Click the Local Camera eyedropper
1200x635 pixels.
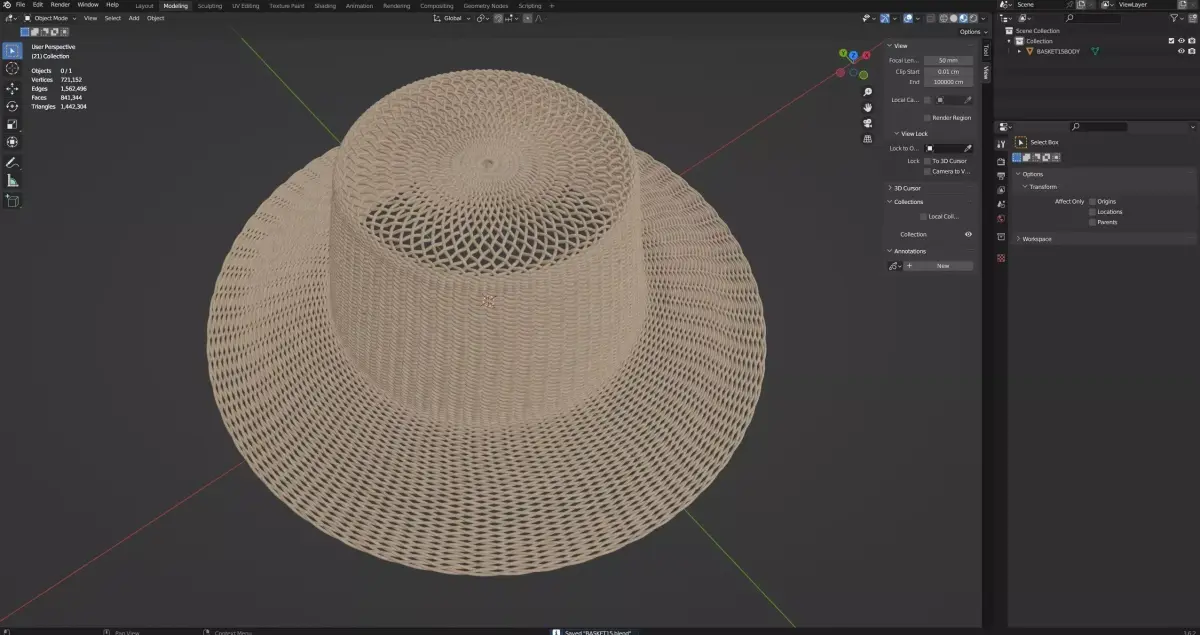tap(967, 100)
